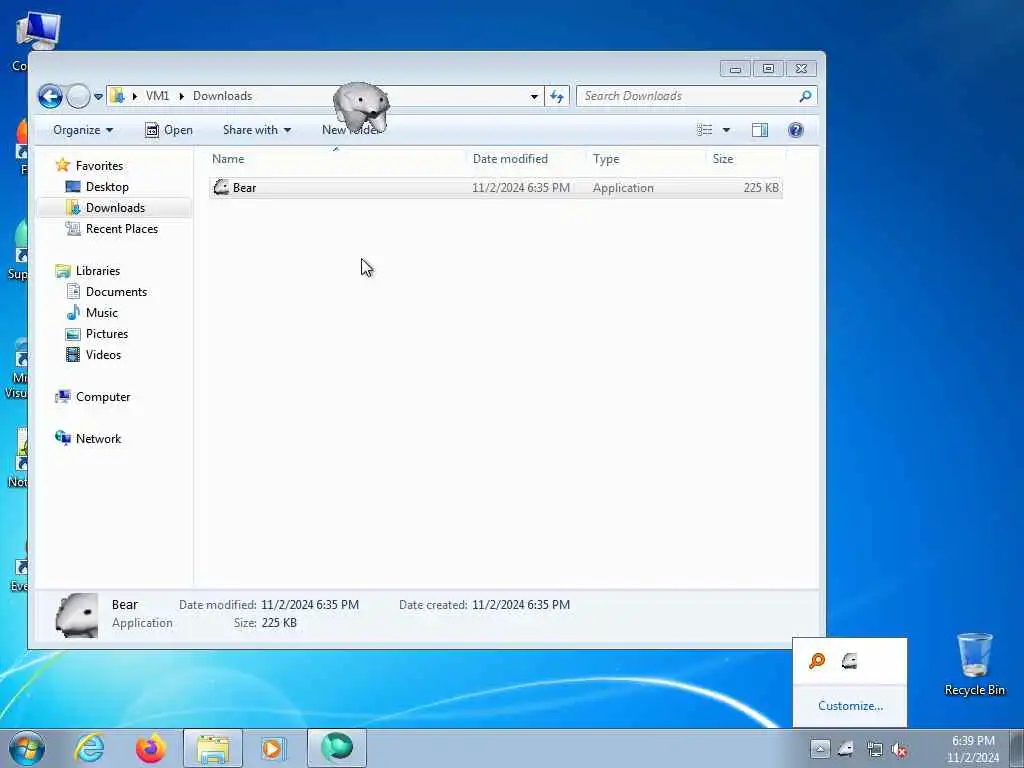Select Network in navigation pane
1024x768 pixels.
coord(99,439)
